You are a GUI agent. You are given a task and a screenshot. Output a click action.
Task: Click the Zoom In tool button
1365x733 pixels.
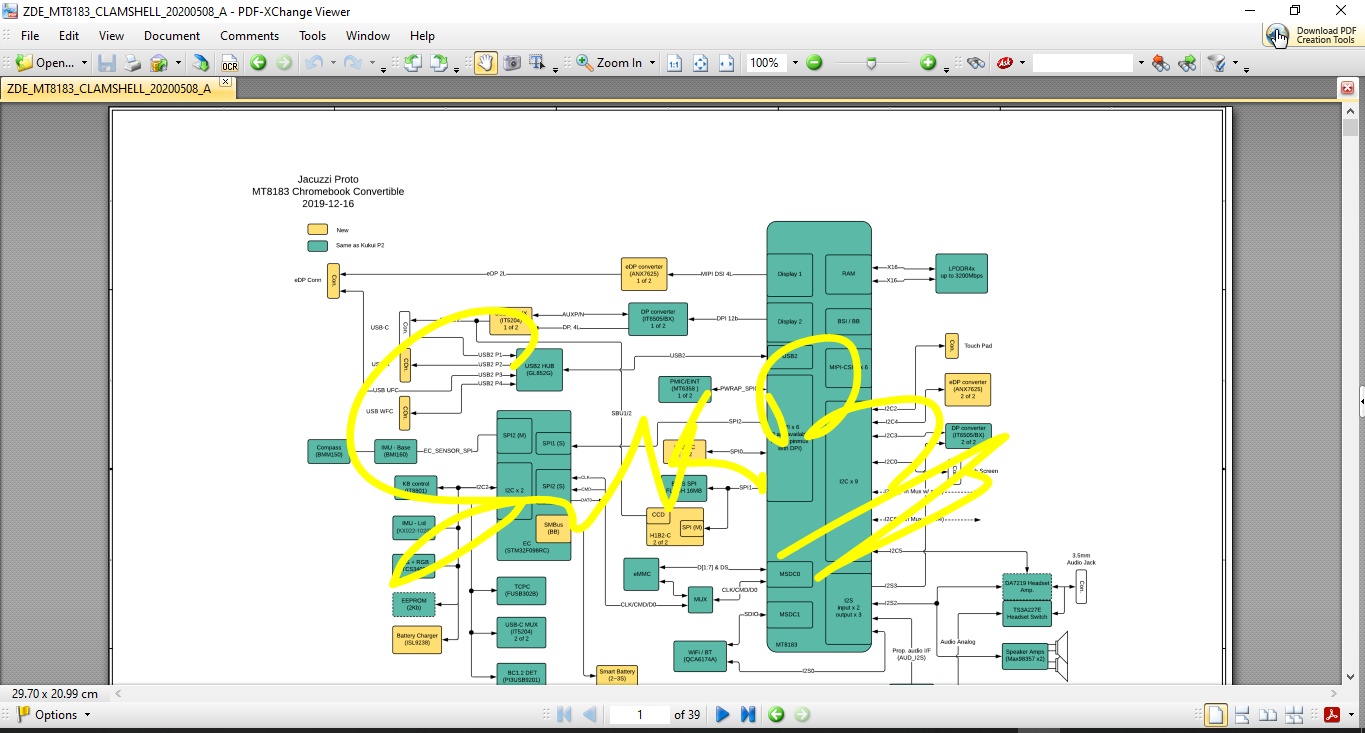click(609, 63)
